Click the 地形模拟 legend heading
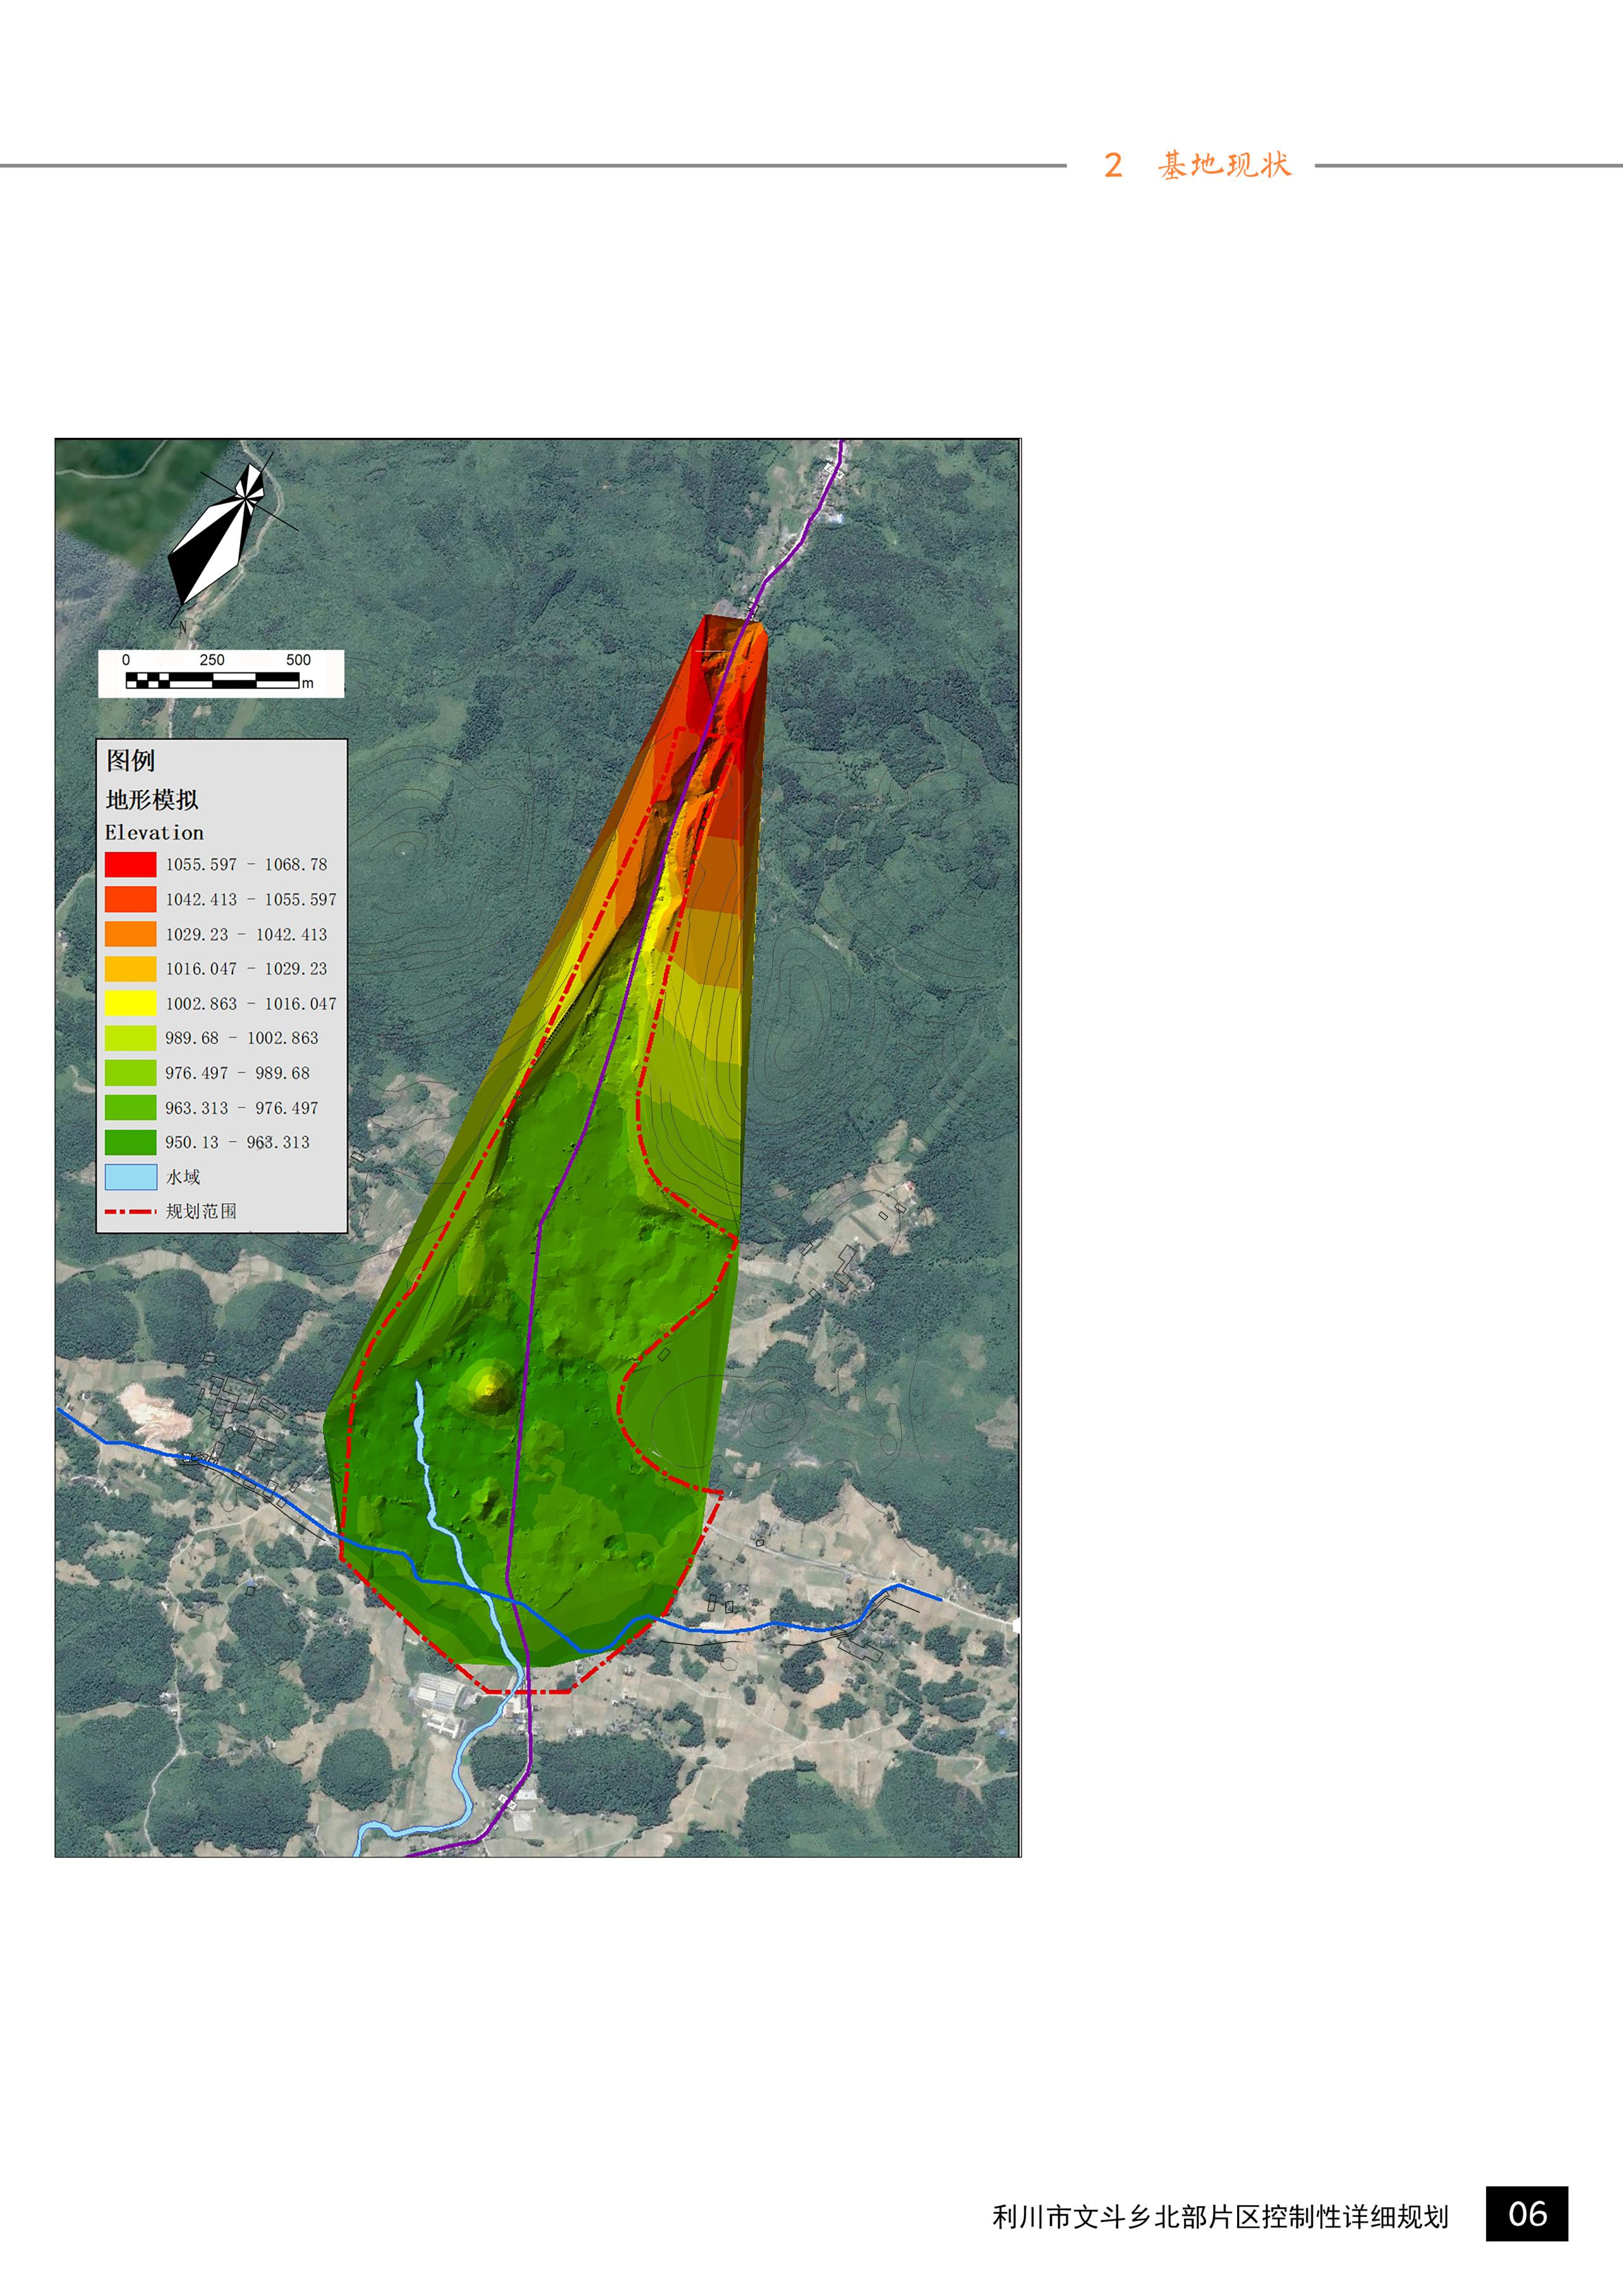This screenshot has width=1623, height=2296. (x=152, y=800)
